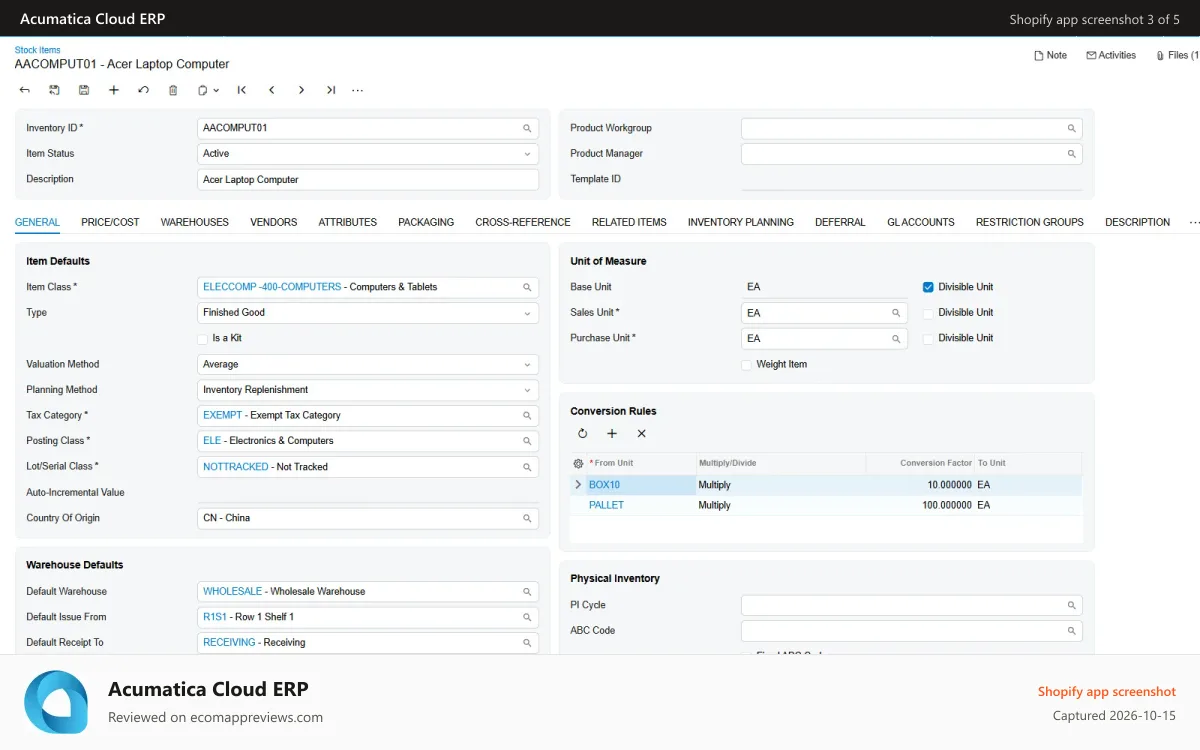Image resolution: width=1200 pixels, height=750 pixels.
Task: Expand the Item Status dropdown
Action: pos(527,154)
